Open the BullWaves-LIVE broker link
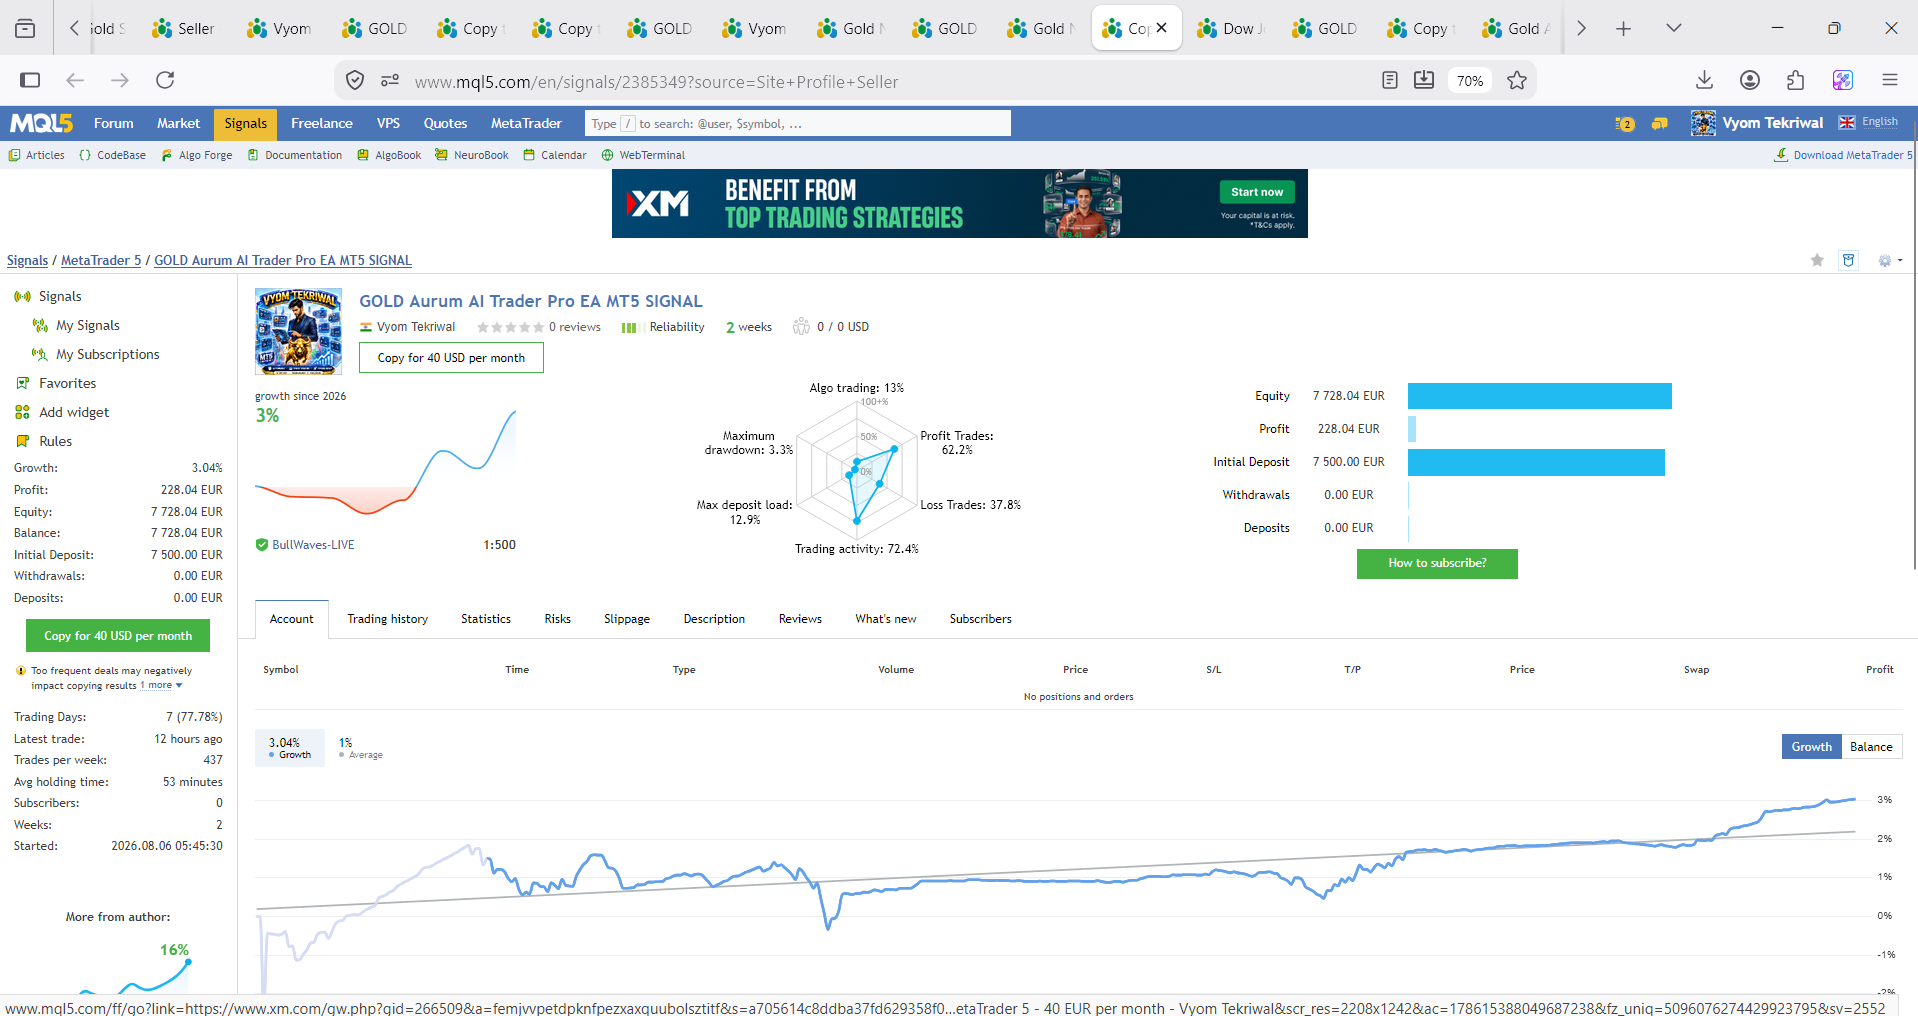 tap(313, 545)
